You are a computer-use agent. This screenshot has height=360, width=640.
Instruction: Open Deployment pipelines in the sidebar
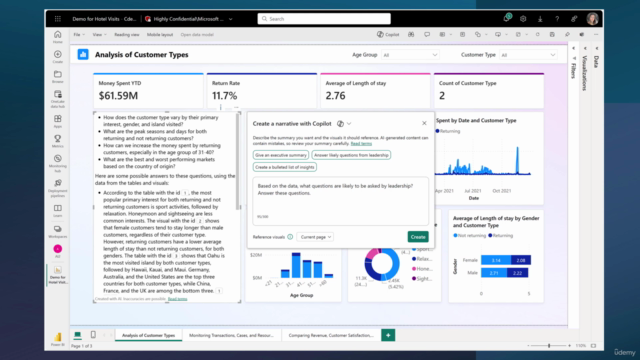coord(58,188)
